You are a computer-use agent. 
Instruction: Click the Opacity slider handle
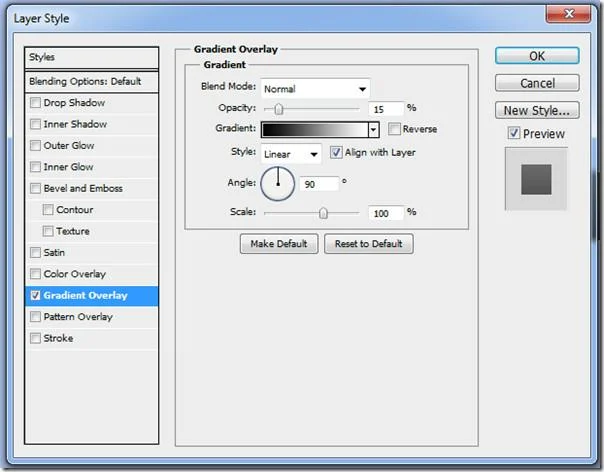coord(279,109)
